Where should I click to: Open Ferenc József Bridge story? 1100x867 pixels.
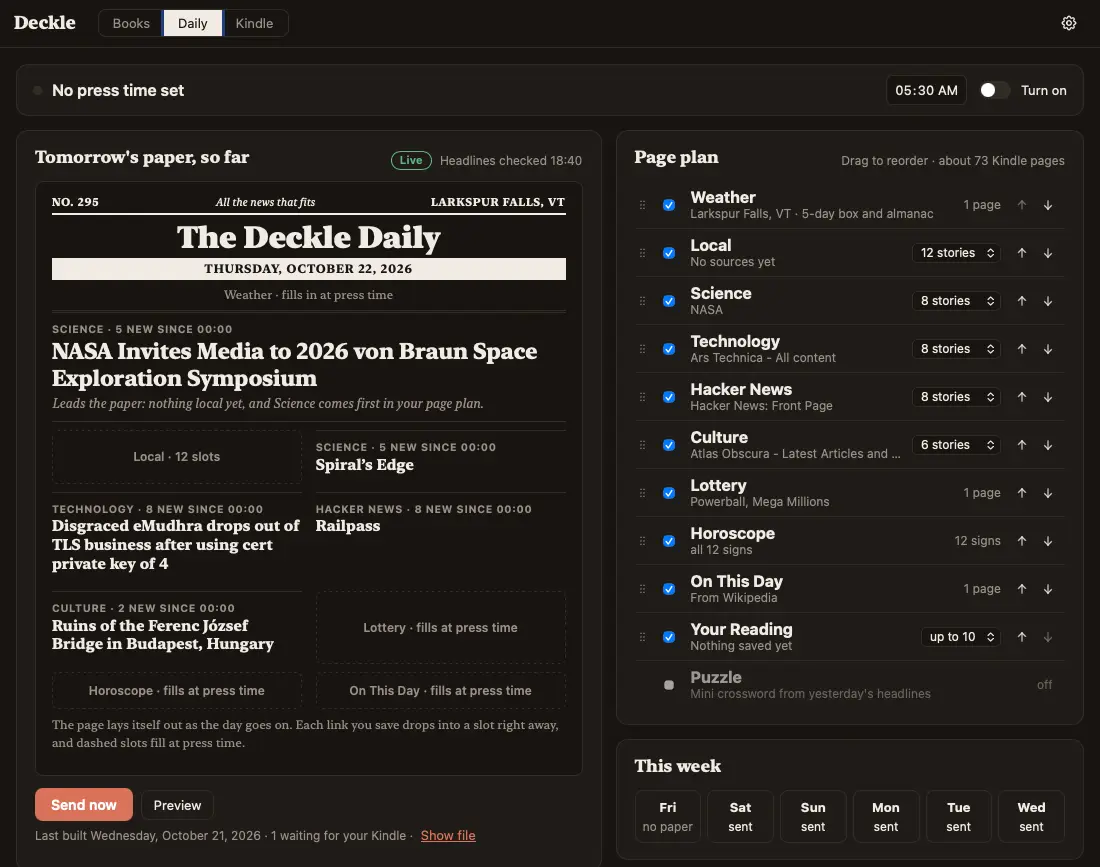pos(163,635)
